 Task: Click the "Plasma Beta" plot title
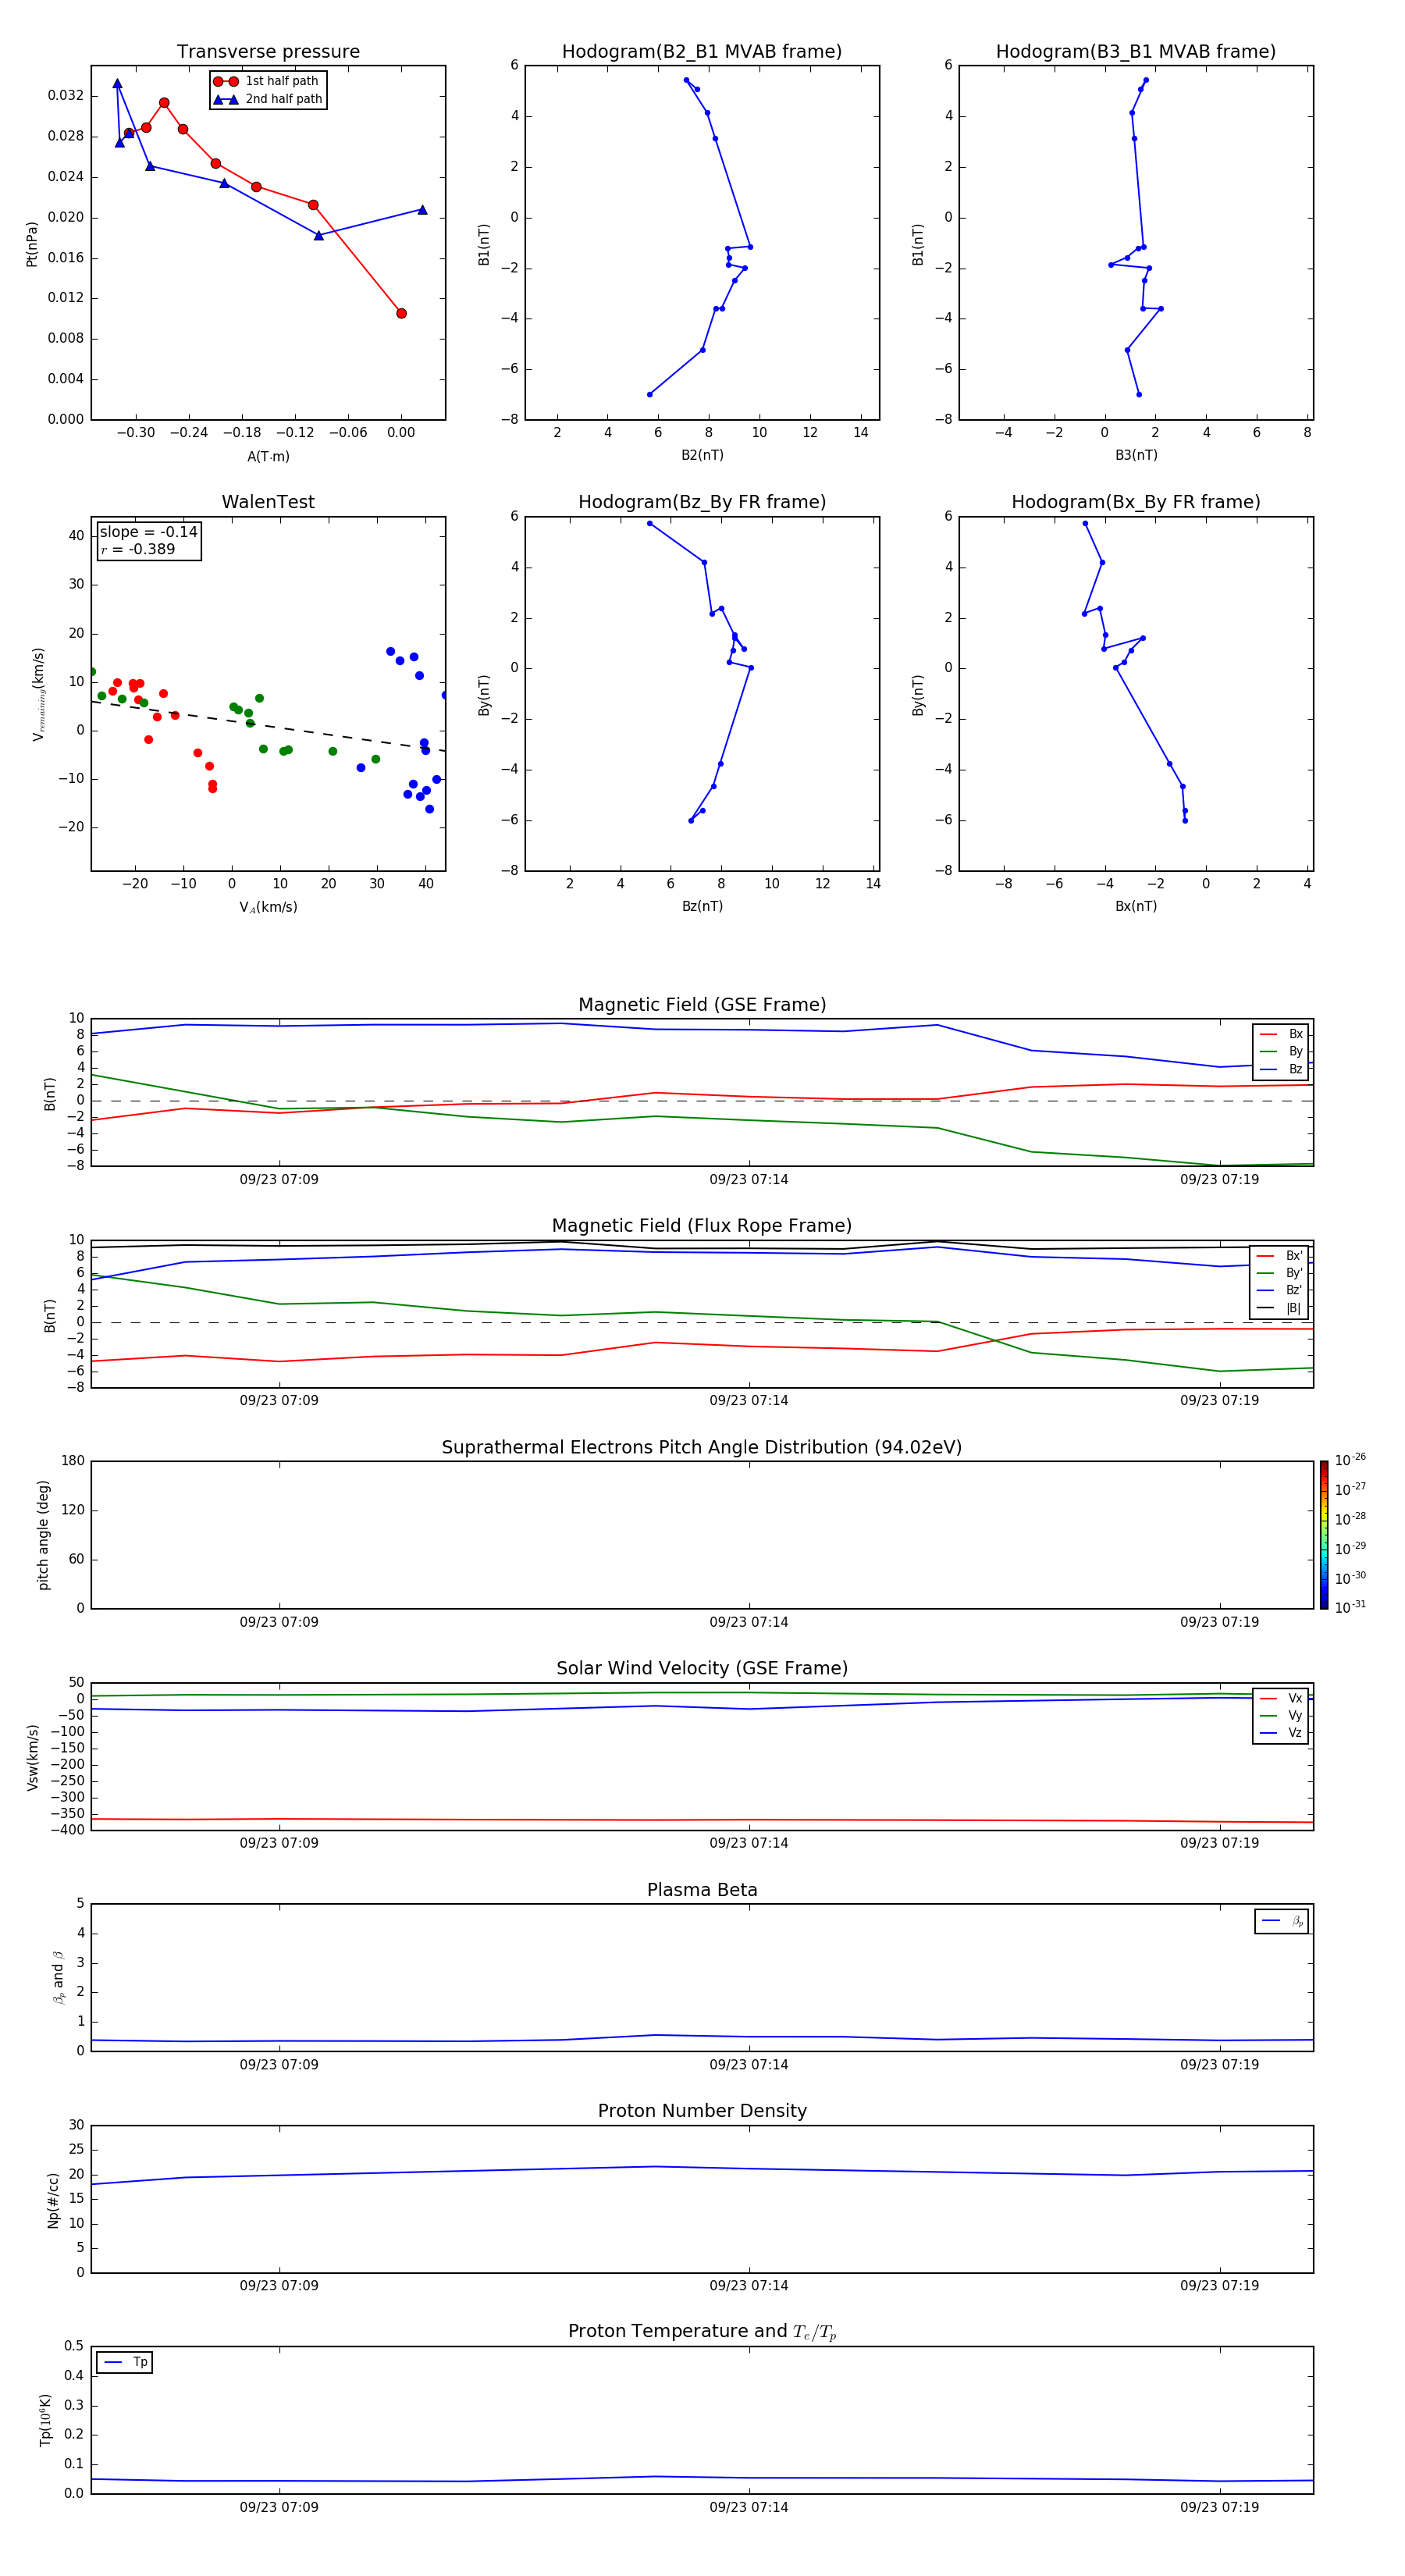(702, 1890)
